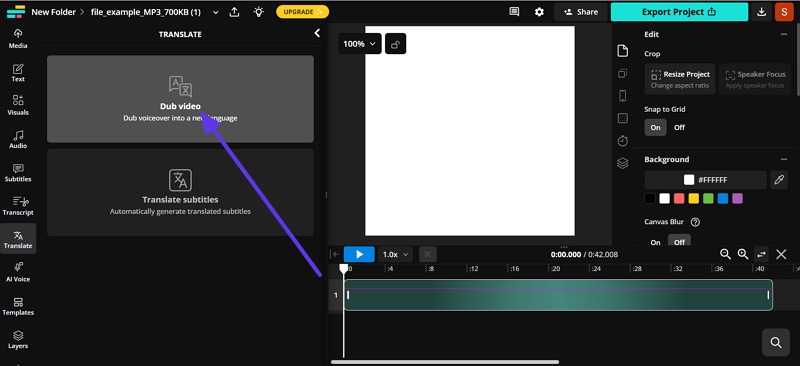Viewport: 800px width, 366px height.
Task: Turn Canvas Blur On
Action: click(x=656, y=242)
